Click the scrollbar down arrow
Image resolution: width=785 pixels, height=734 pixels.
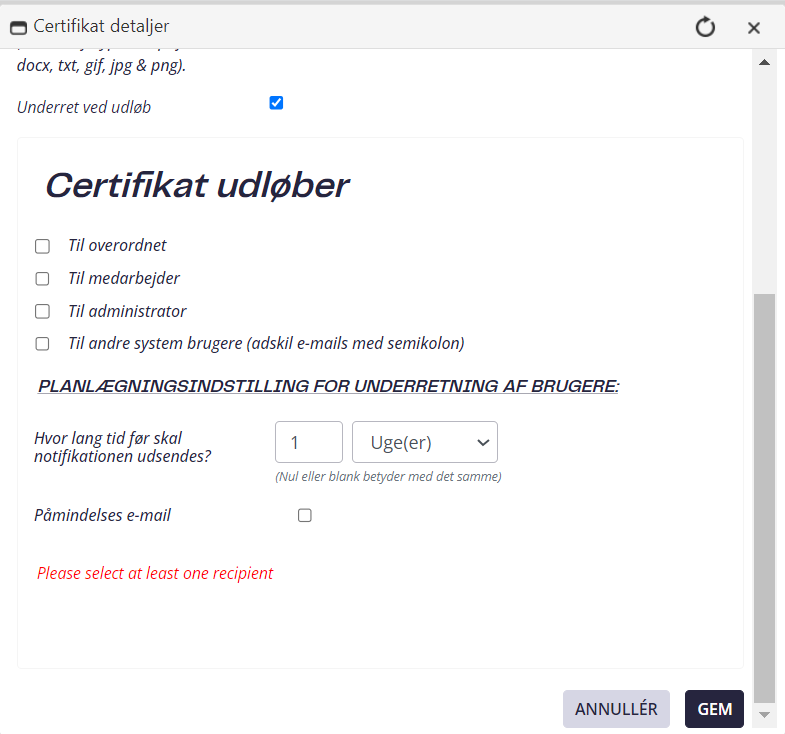click(x=764, y=714)
